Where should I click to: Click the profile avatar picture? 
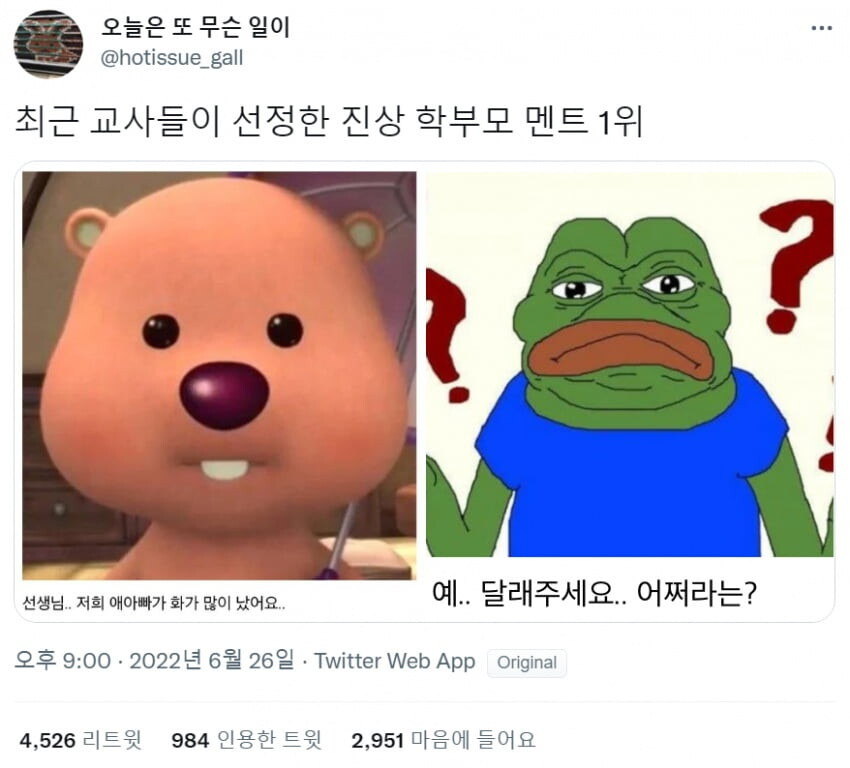coord(48,44)
